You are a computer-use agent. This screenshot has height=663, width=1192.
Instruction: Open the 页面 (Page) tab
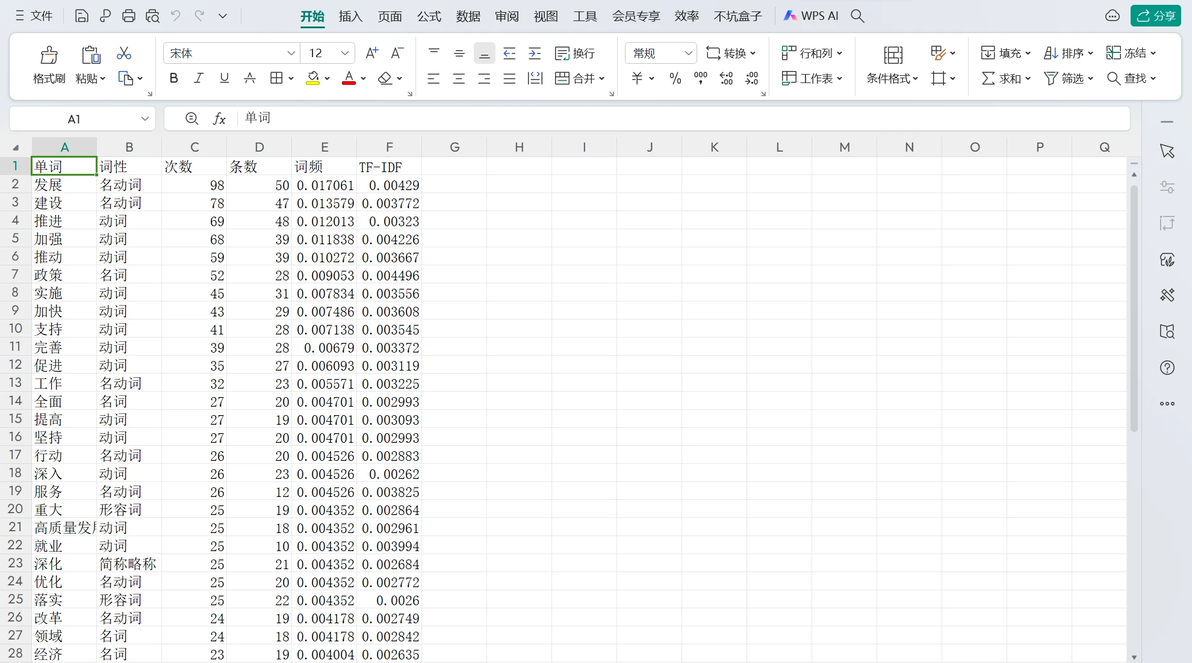pos(390,16)
